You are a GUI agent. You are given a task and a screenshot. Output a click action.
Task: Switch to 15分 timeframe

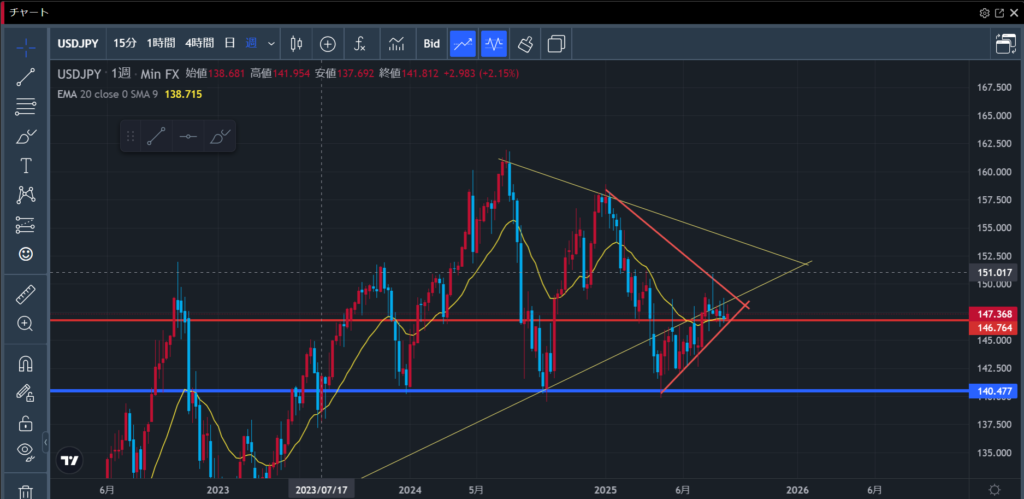(x=125, y=44)
